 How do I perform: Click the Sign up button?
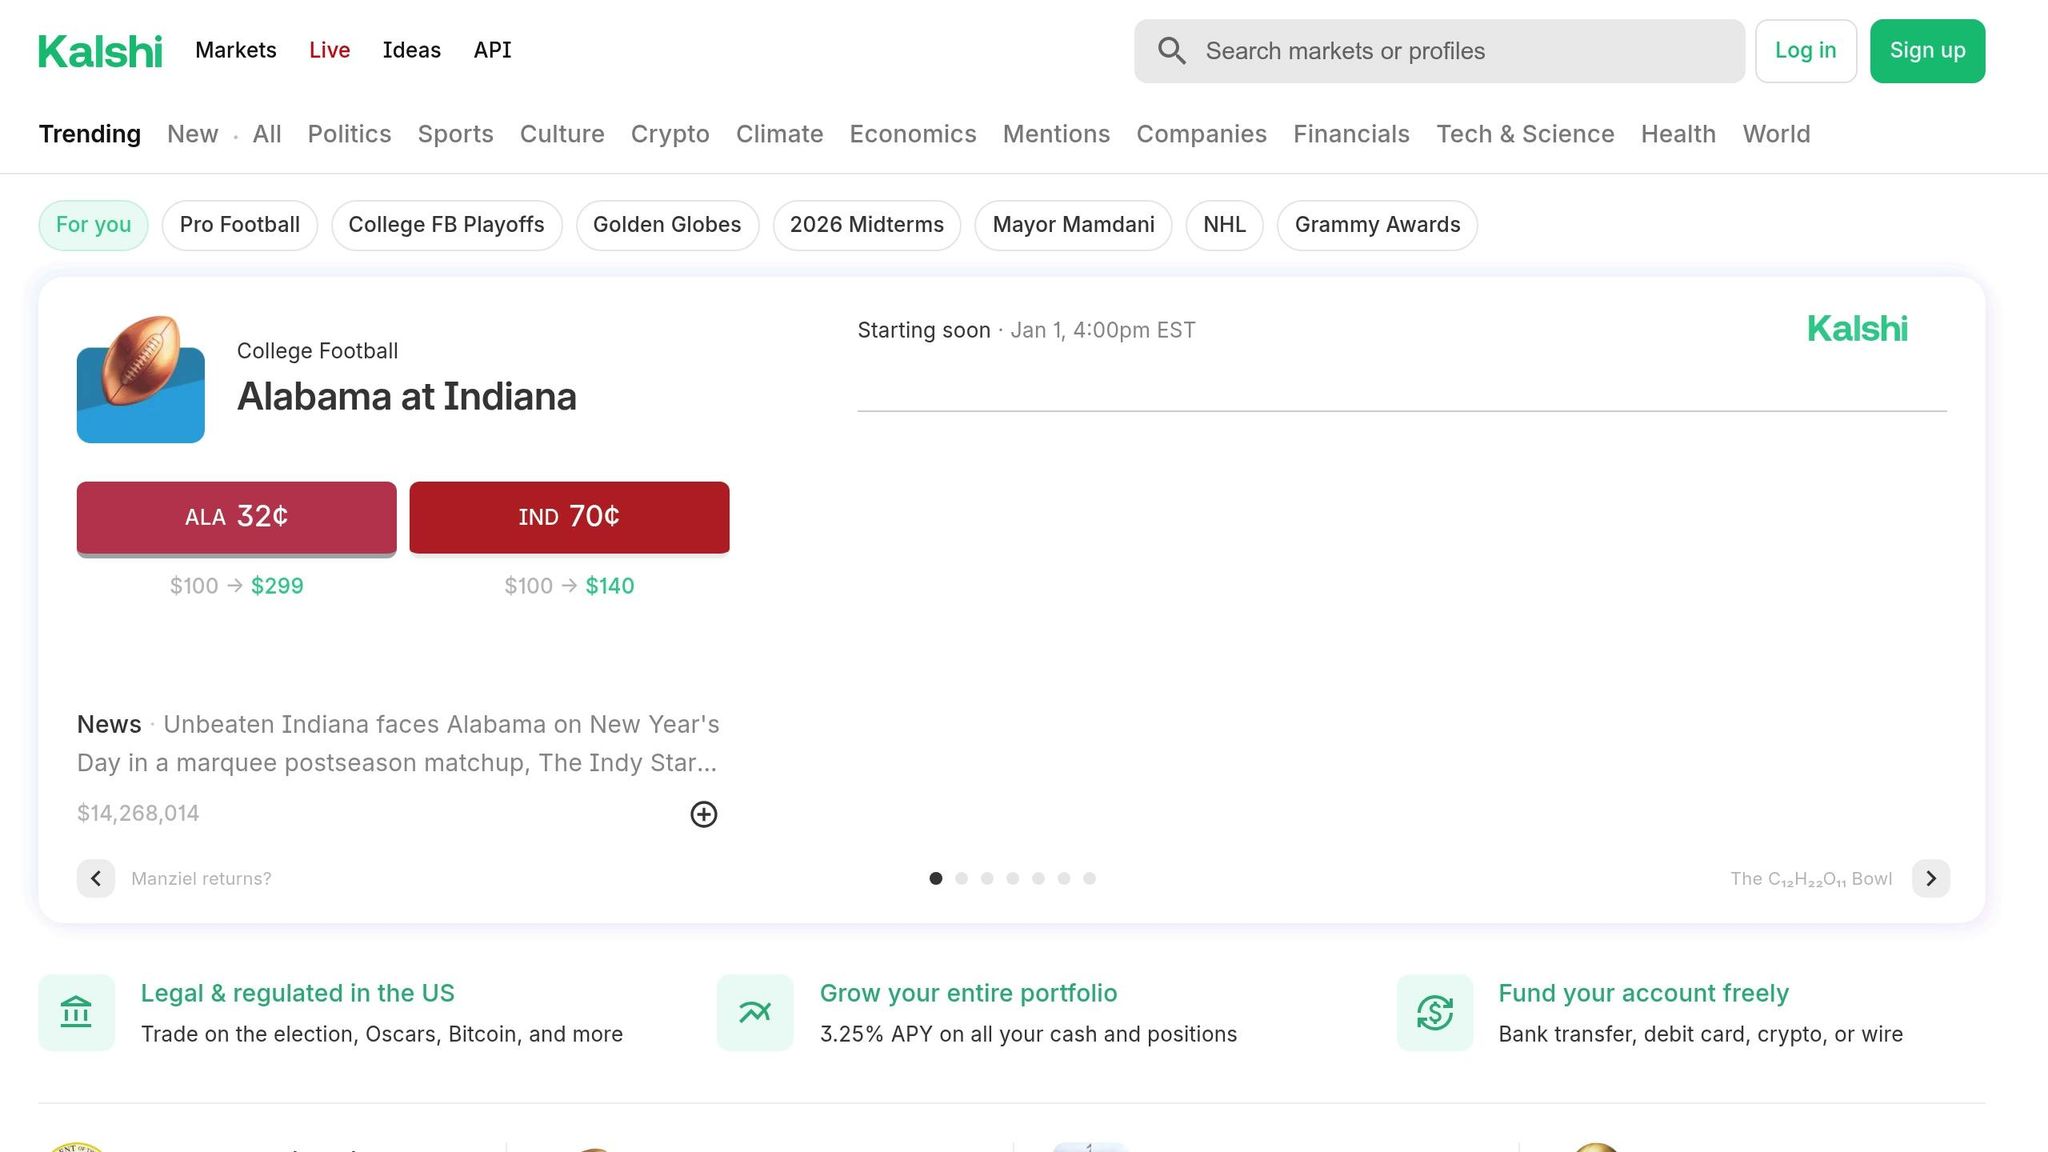click(1927, 51)
